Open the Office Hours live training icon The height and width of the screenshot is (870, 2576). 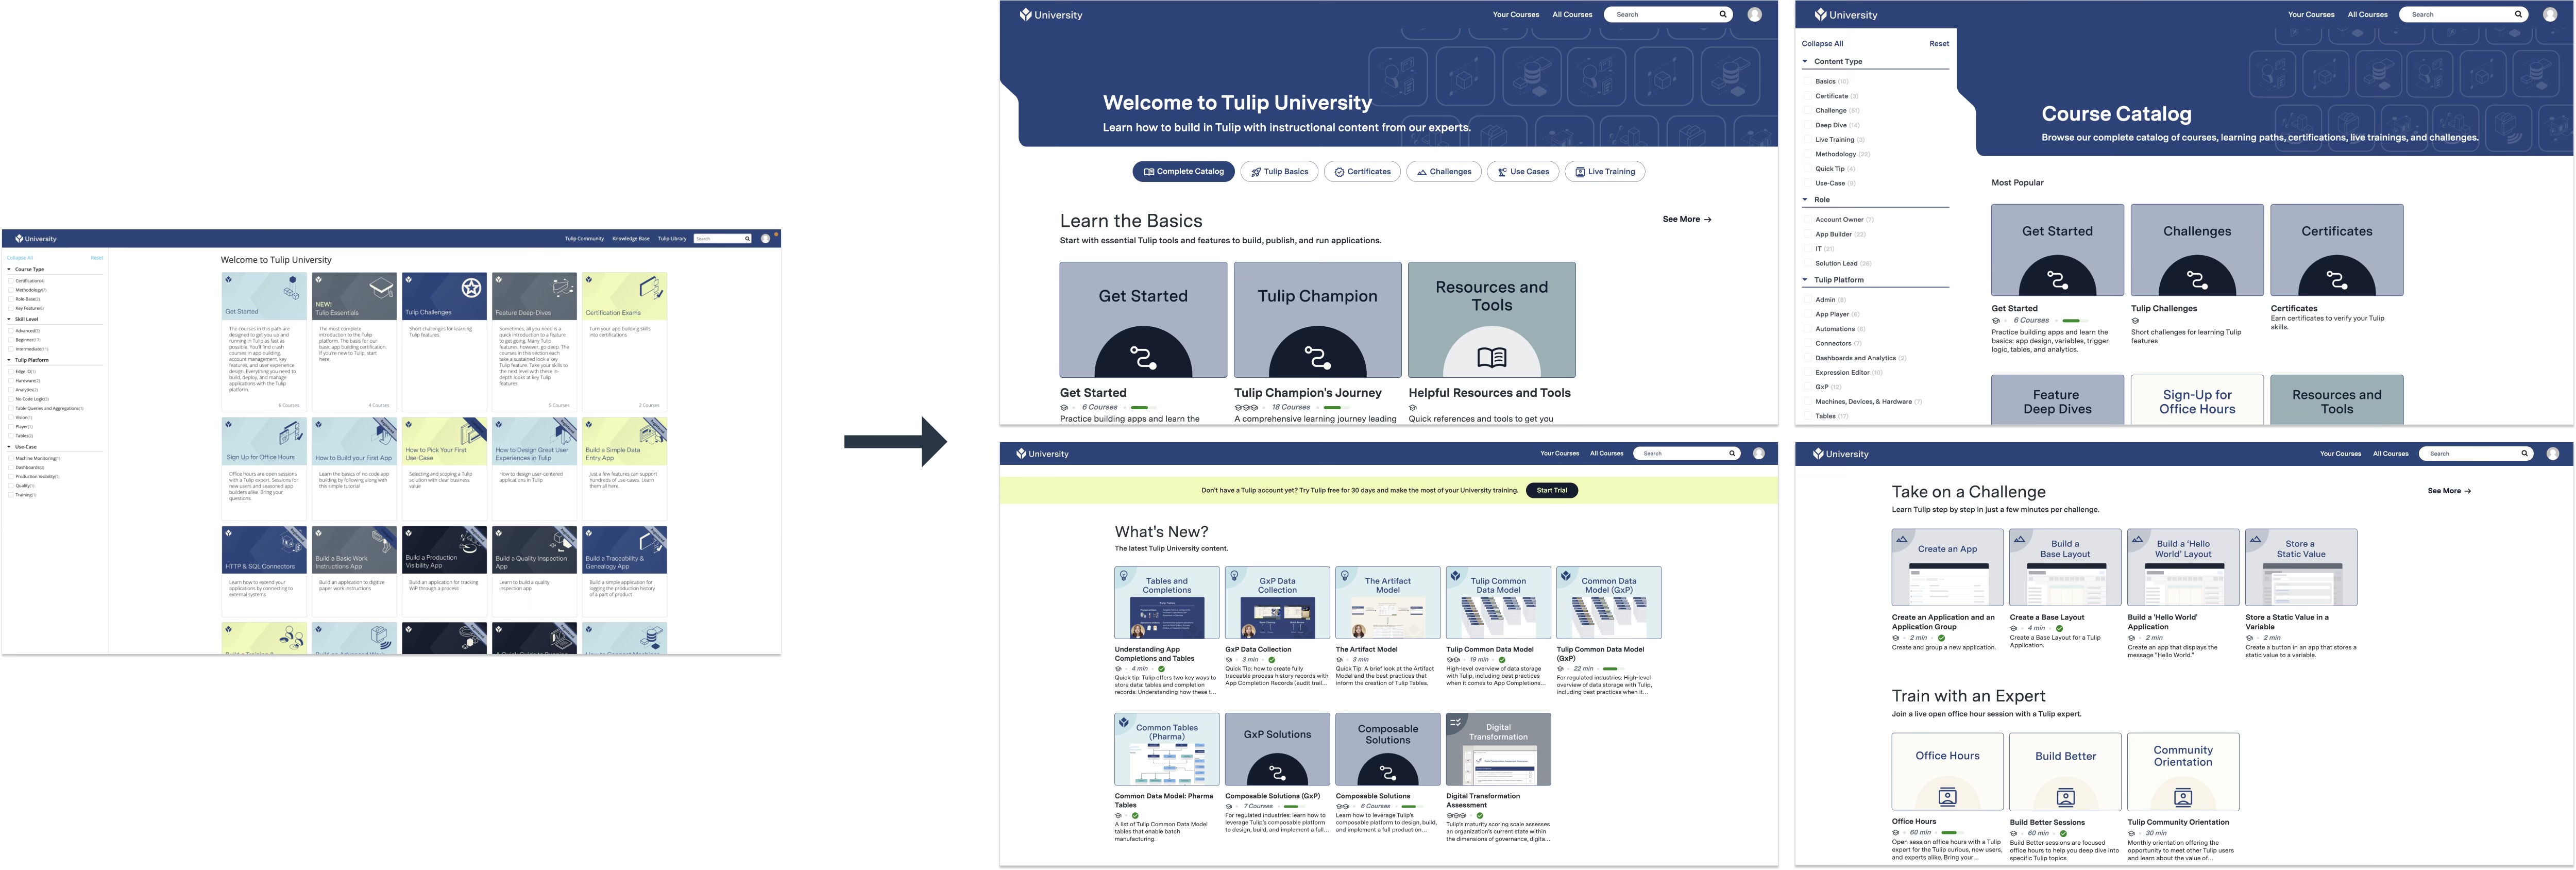point(1947,796)
